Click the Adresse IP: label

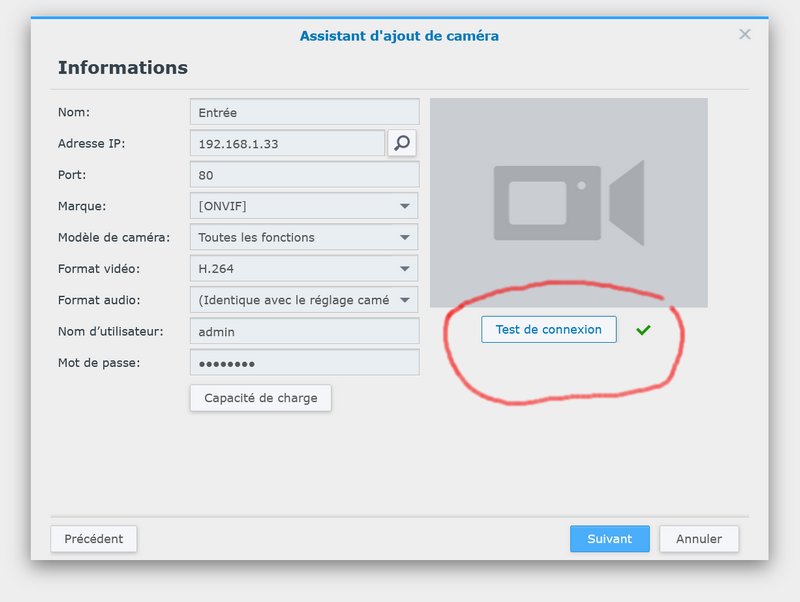point(91,143)
